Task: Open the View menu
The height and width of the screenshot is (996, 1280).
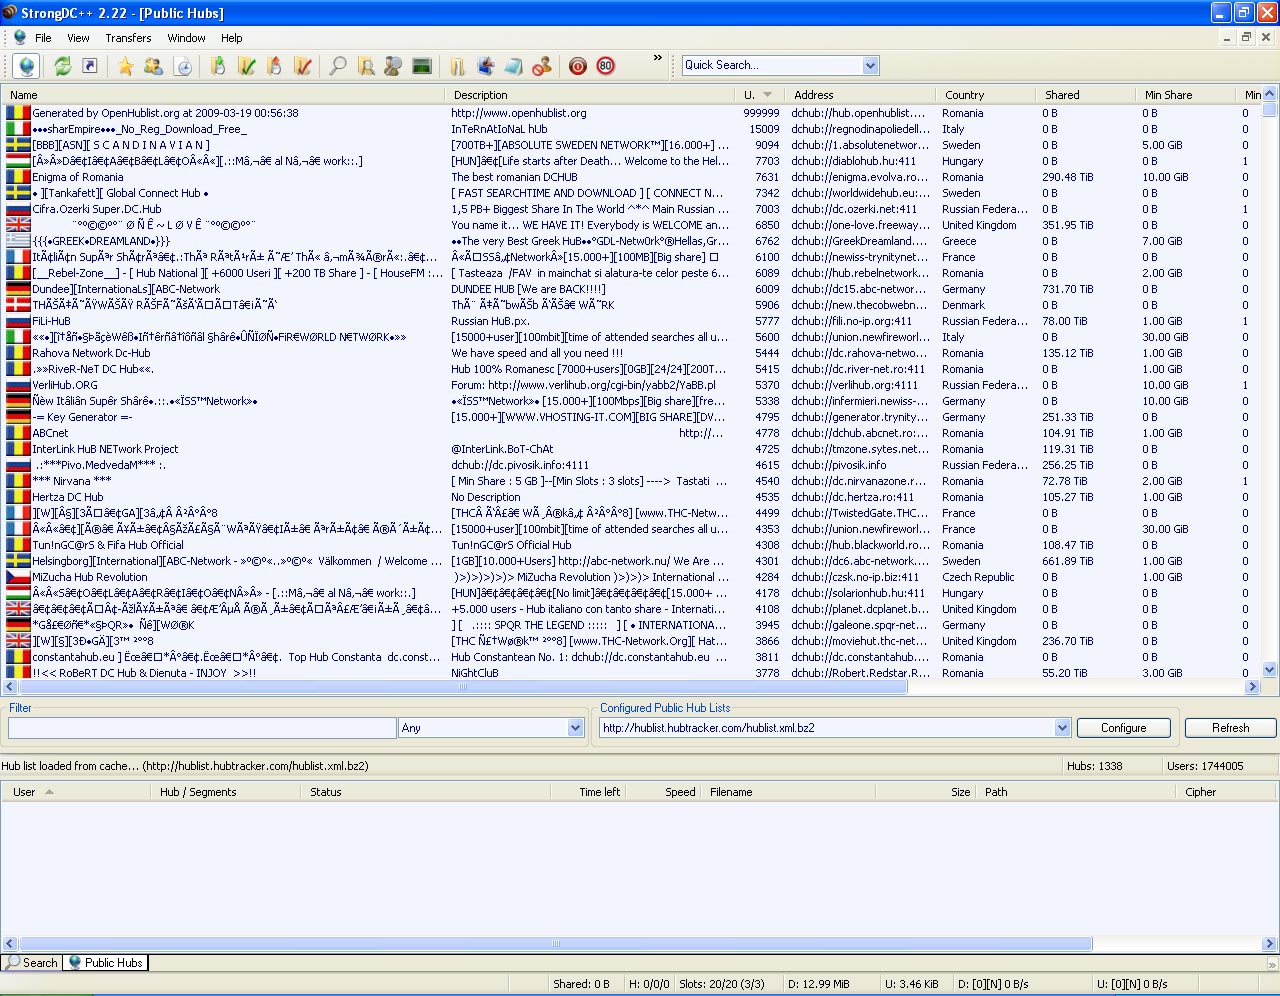Action: pos(78,38)
